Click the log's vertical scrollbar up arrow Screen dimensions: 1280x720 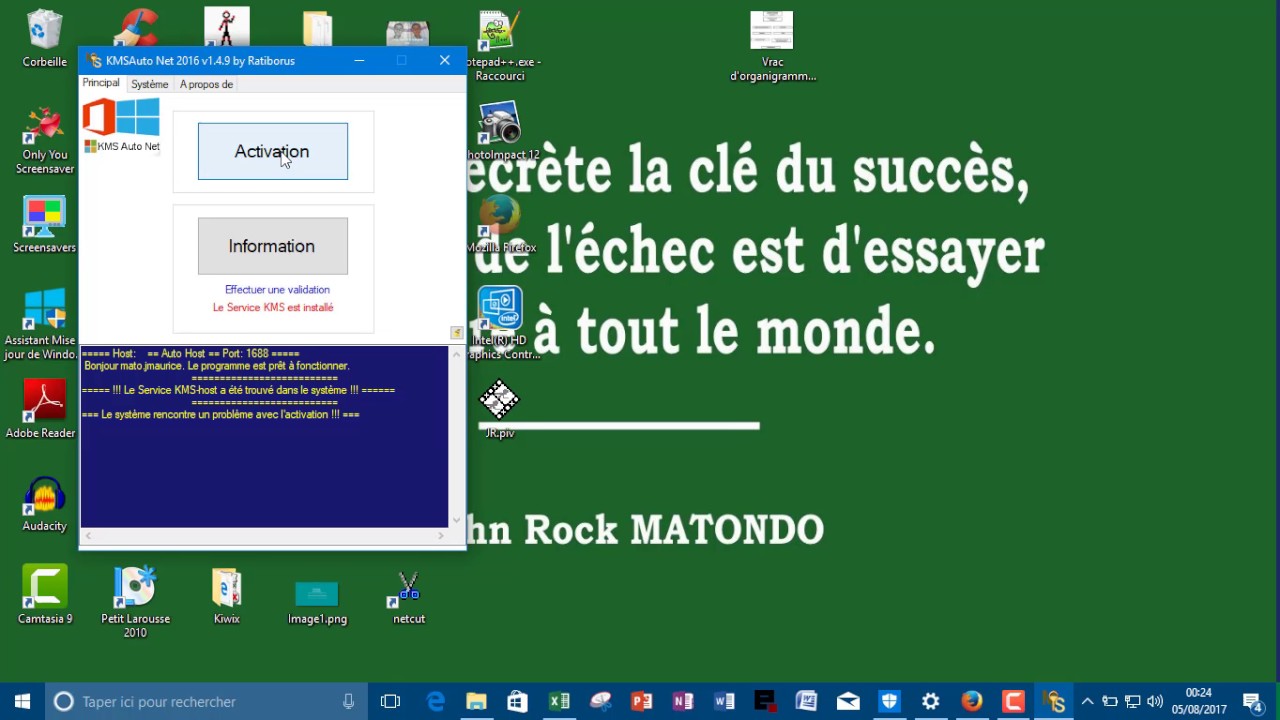click(457, 354)
